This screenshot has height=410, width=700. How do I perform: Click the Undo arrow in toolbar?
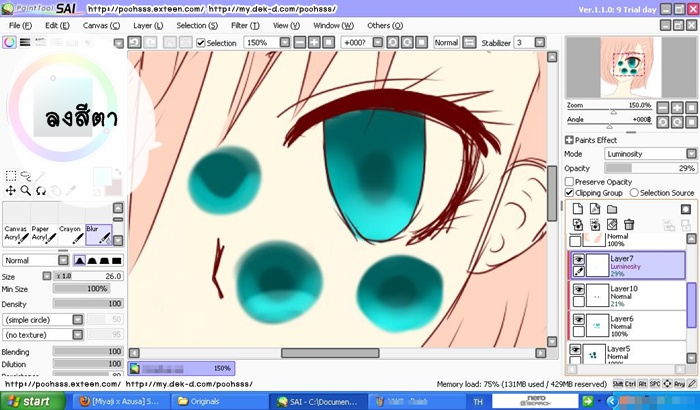click(x=134, y=42)
